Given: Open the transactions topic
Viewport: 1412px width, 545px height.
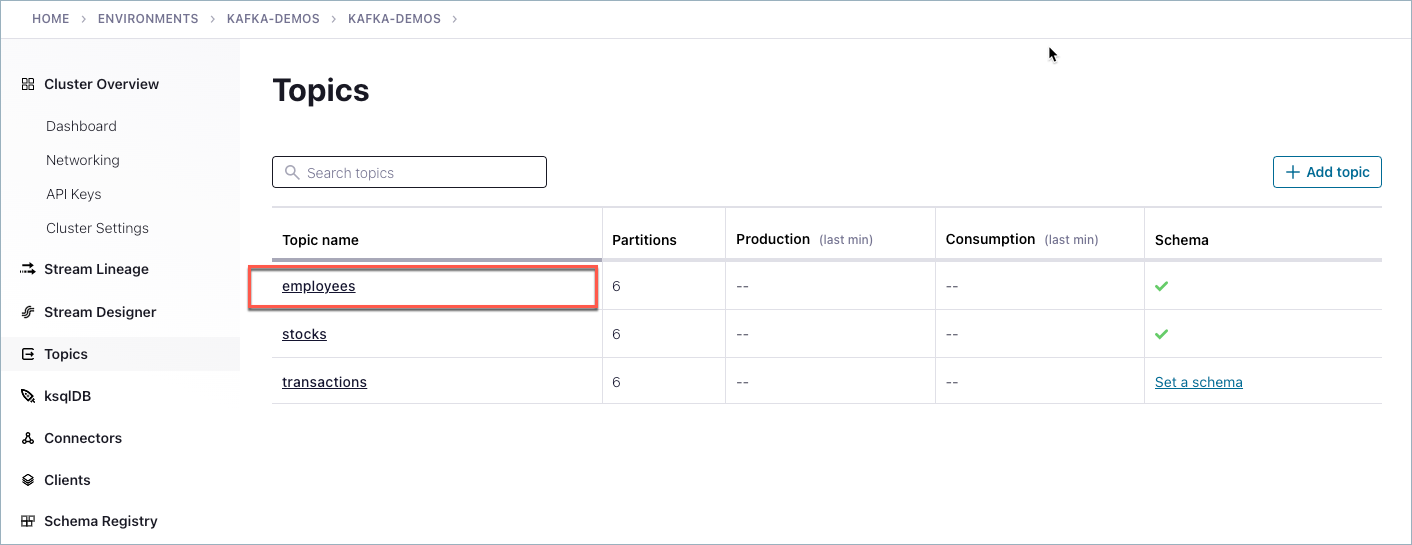Looking at the screenshot, I should (324, 382).
